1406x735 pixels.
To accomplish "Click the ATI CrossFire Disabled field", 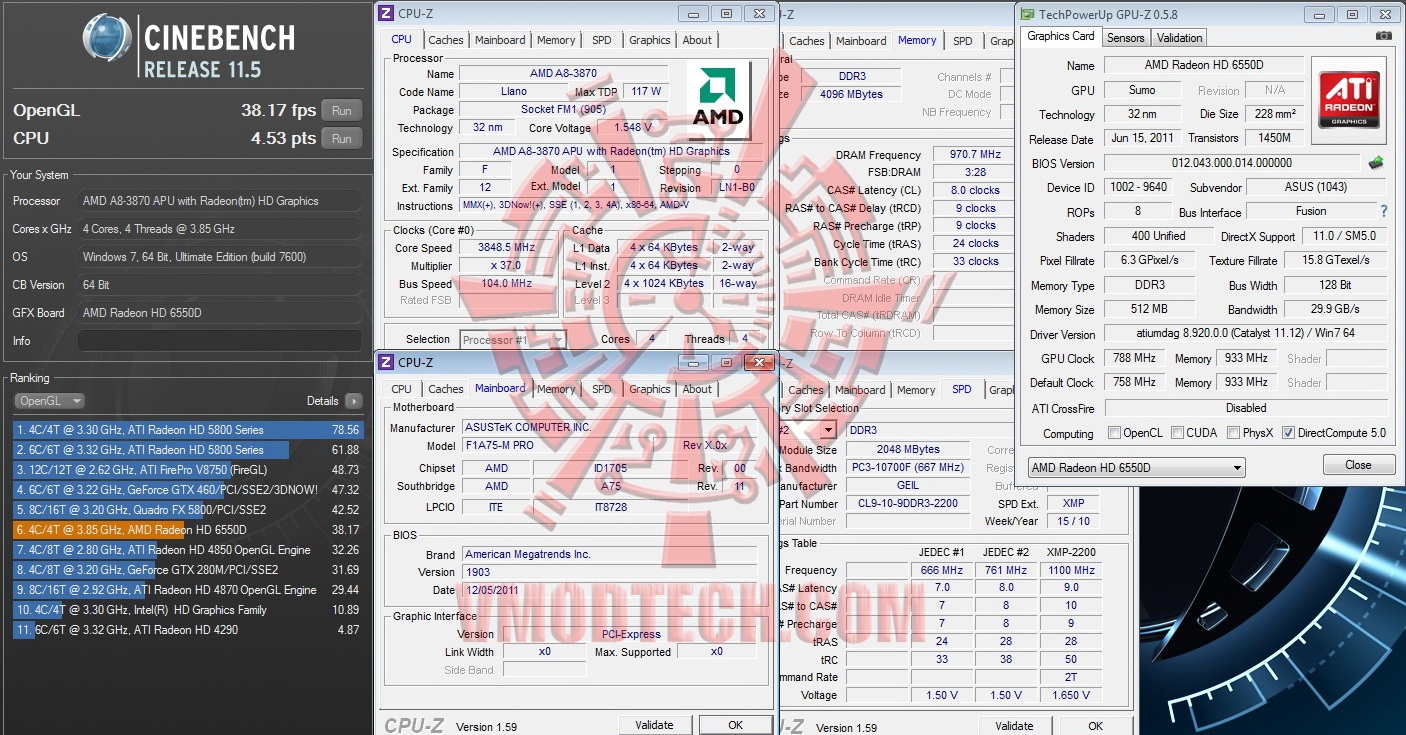I will (x=1245, y=408).
